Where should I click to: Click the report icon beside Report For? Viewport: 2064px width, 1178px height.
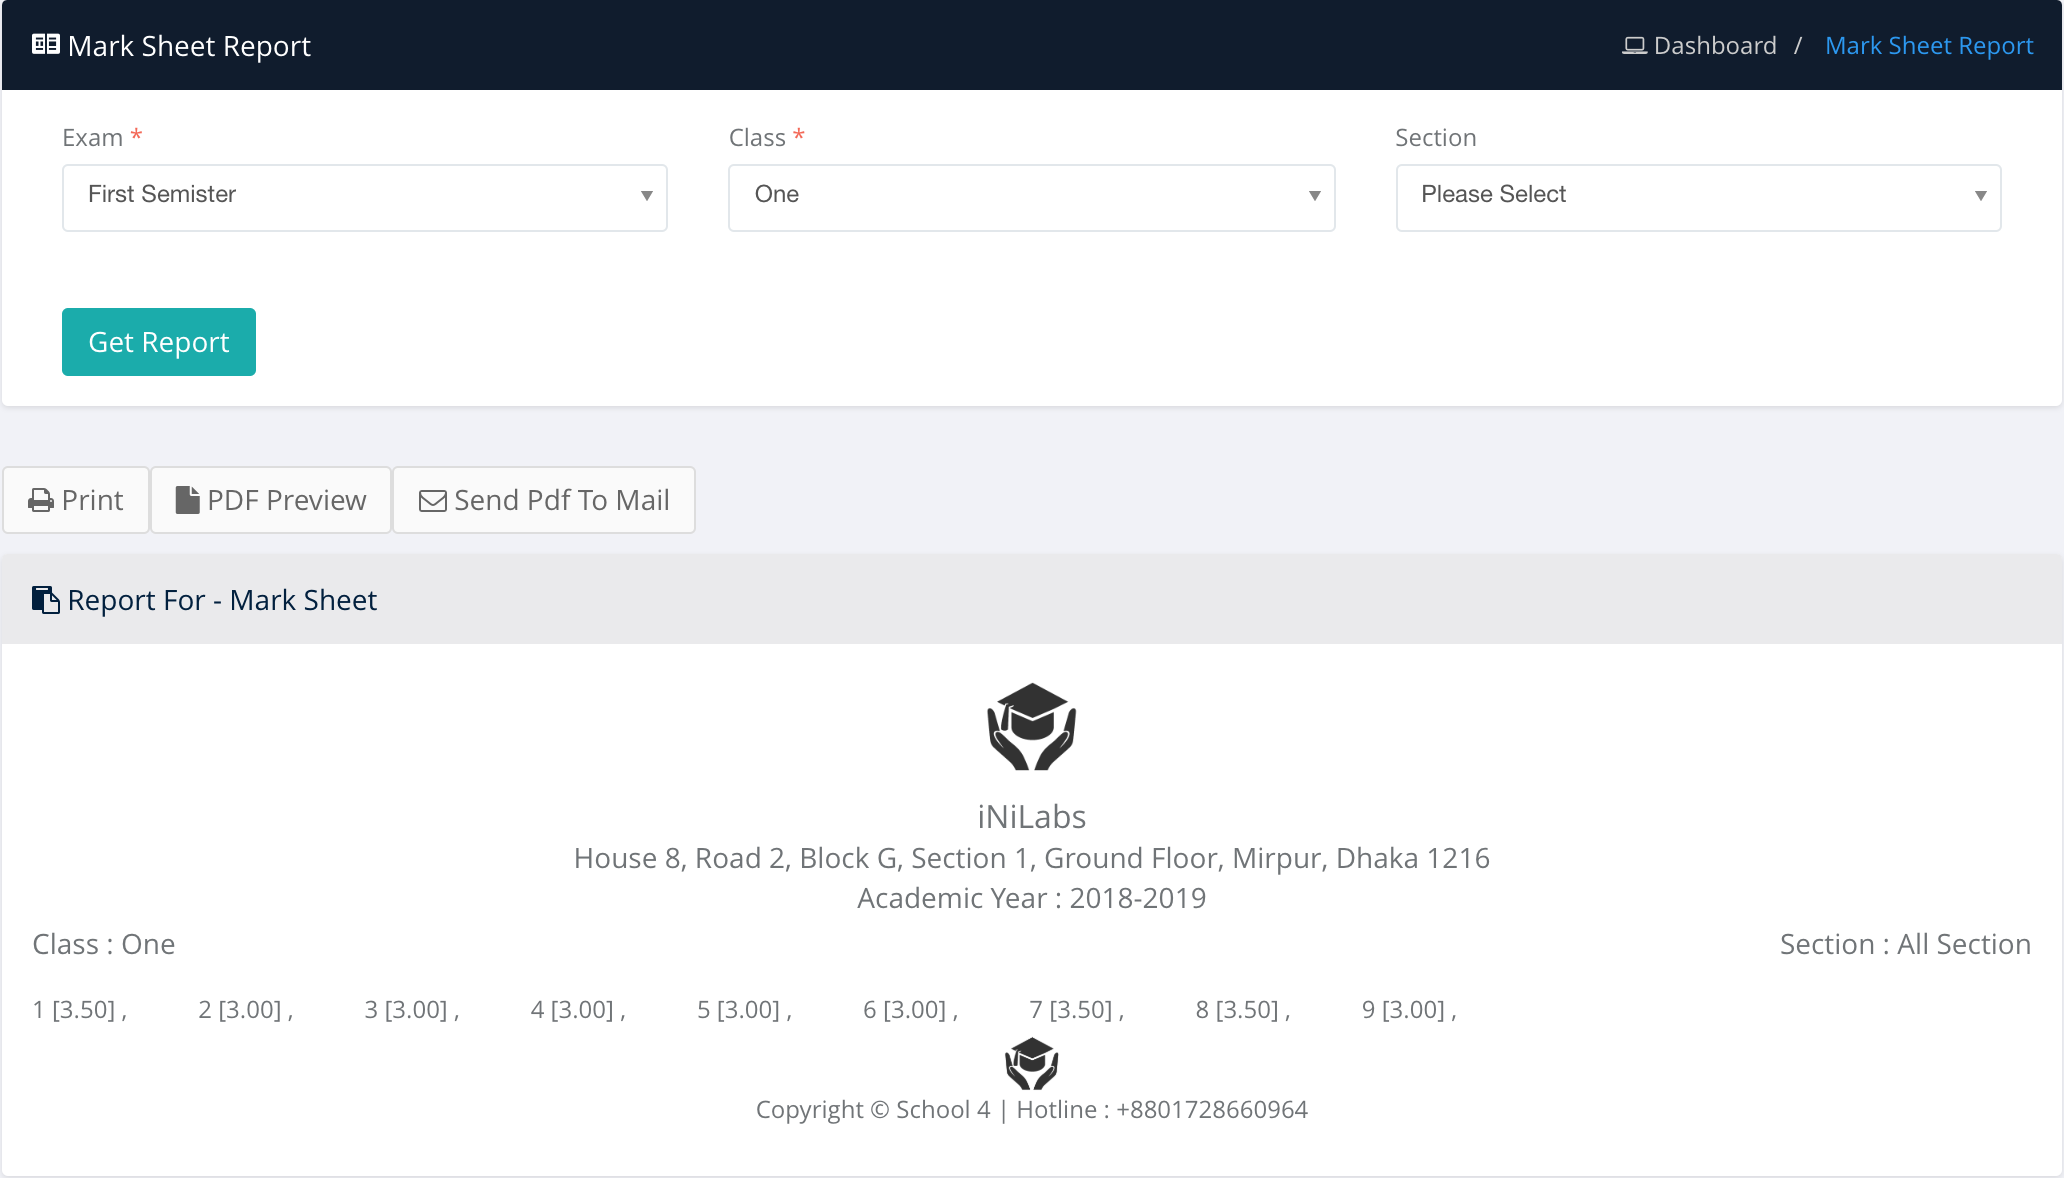point(45,600)
